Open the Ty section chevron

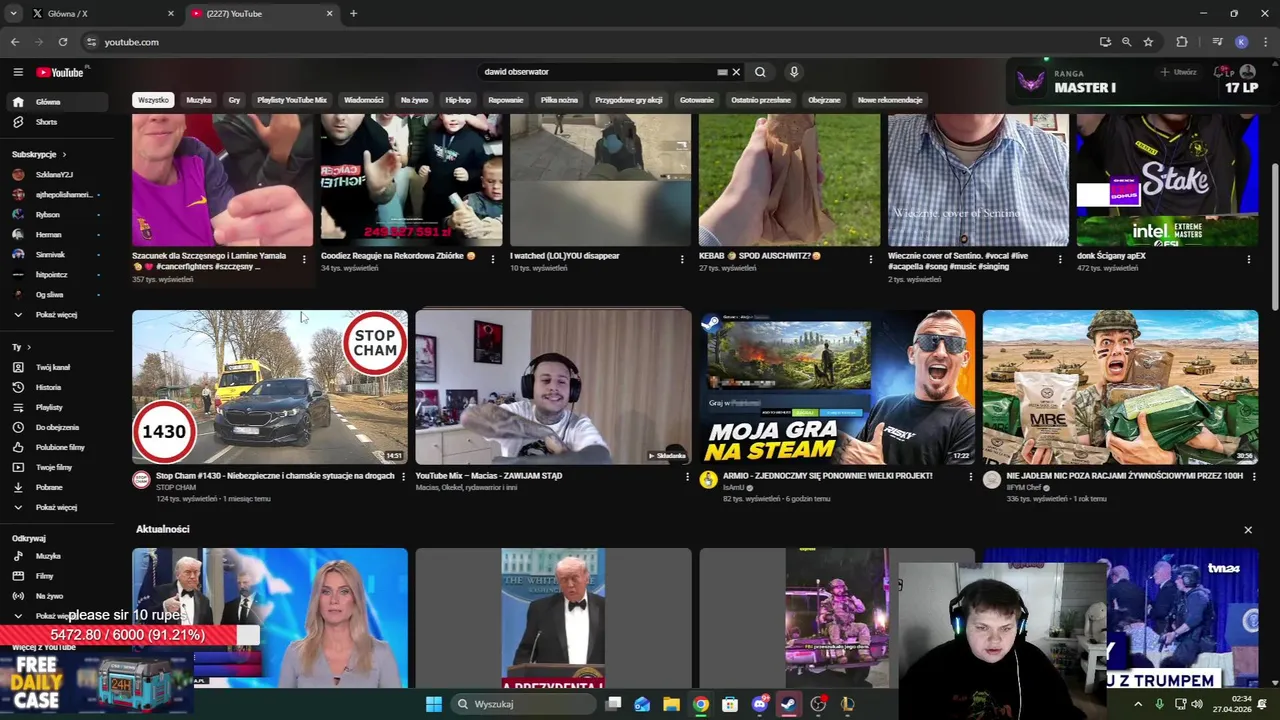[x=27, y=347]
